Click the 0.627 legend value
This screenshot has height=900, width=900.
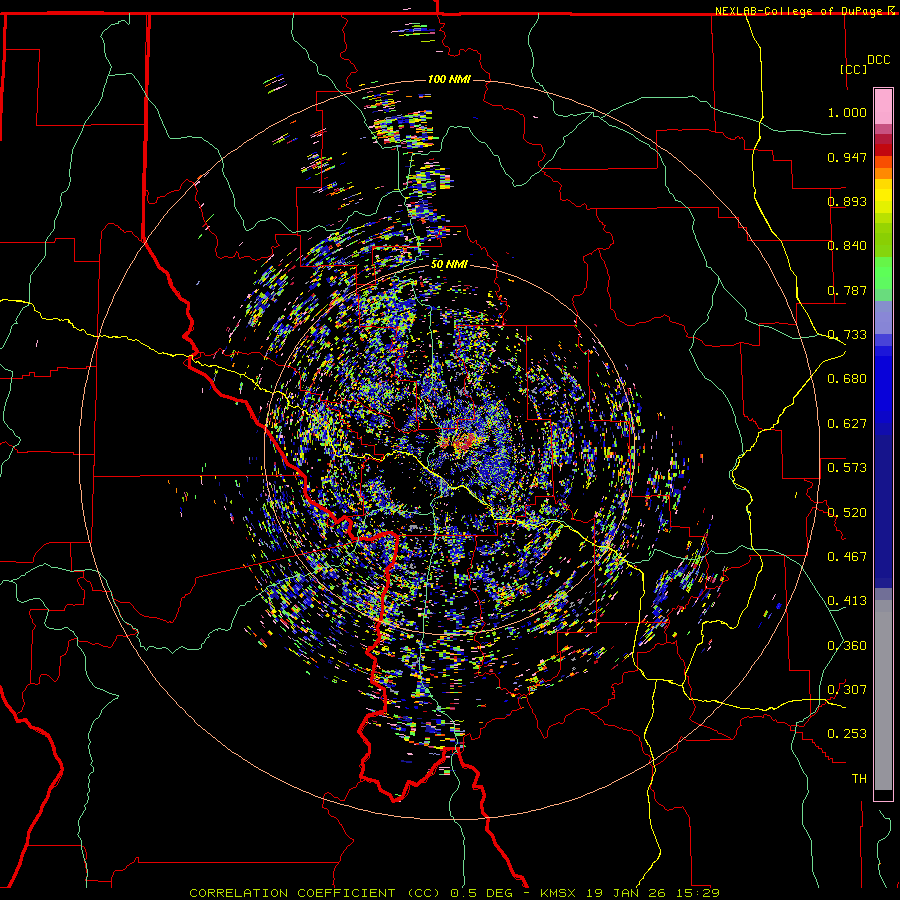(847, 424)
